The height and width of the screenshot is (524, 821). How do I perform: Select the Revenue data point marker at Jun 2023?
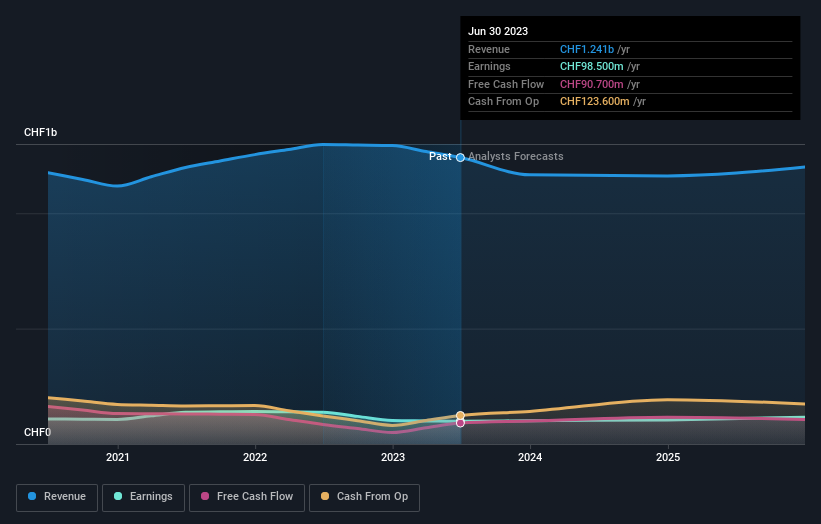[460, 158]
